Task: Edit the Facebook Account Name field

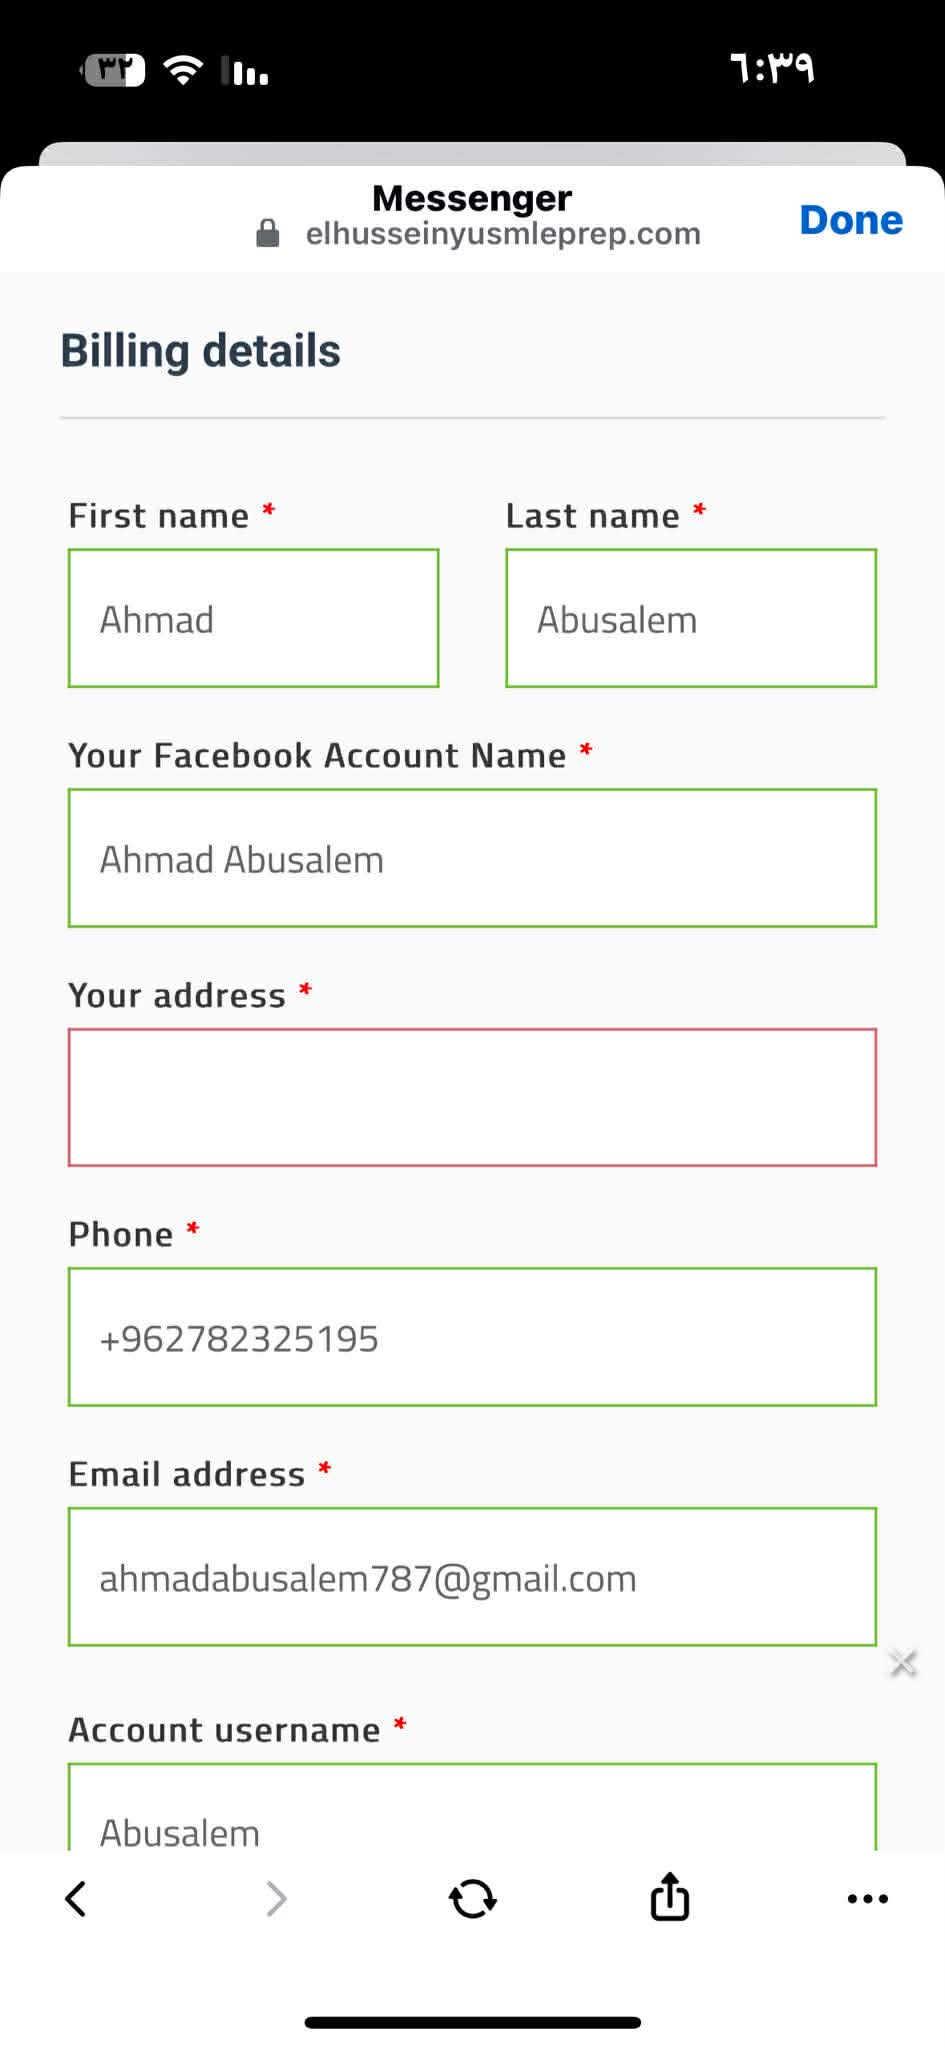Action: coord(472,858)
